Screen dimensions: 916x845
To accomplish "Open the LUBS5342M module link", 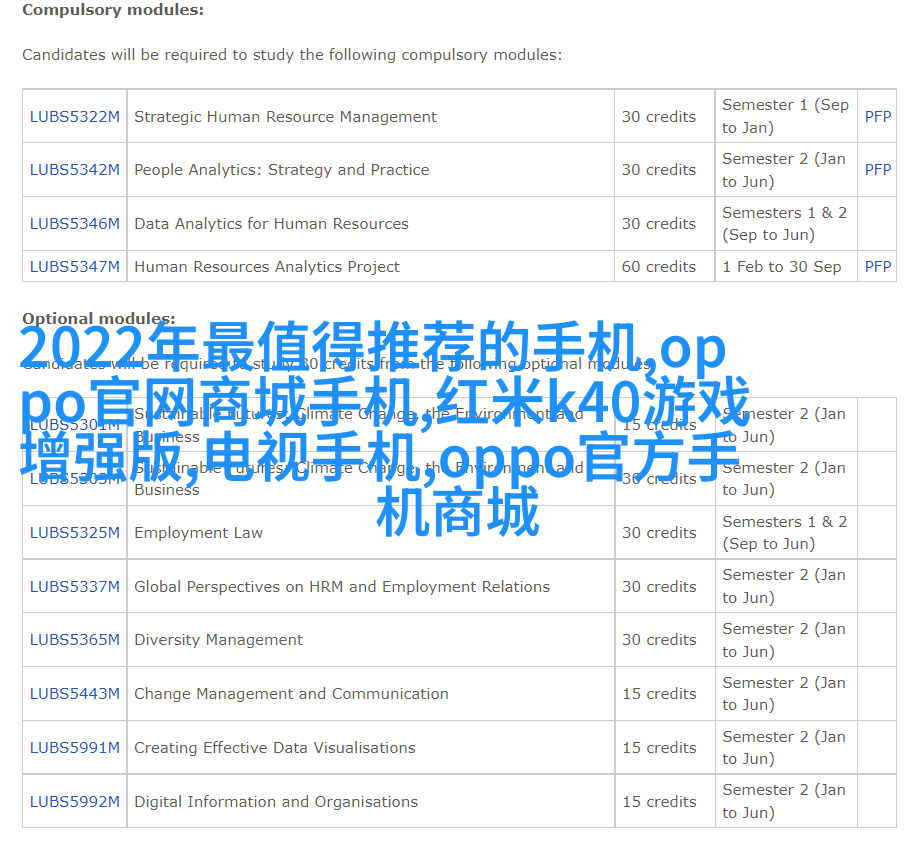I will point(75,170).
